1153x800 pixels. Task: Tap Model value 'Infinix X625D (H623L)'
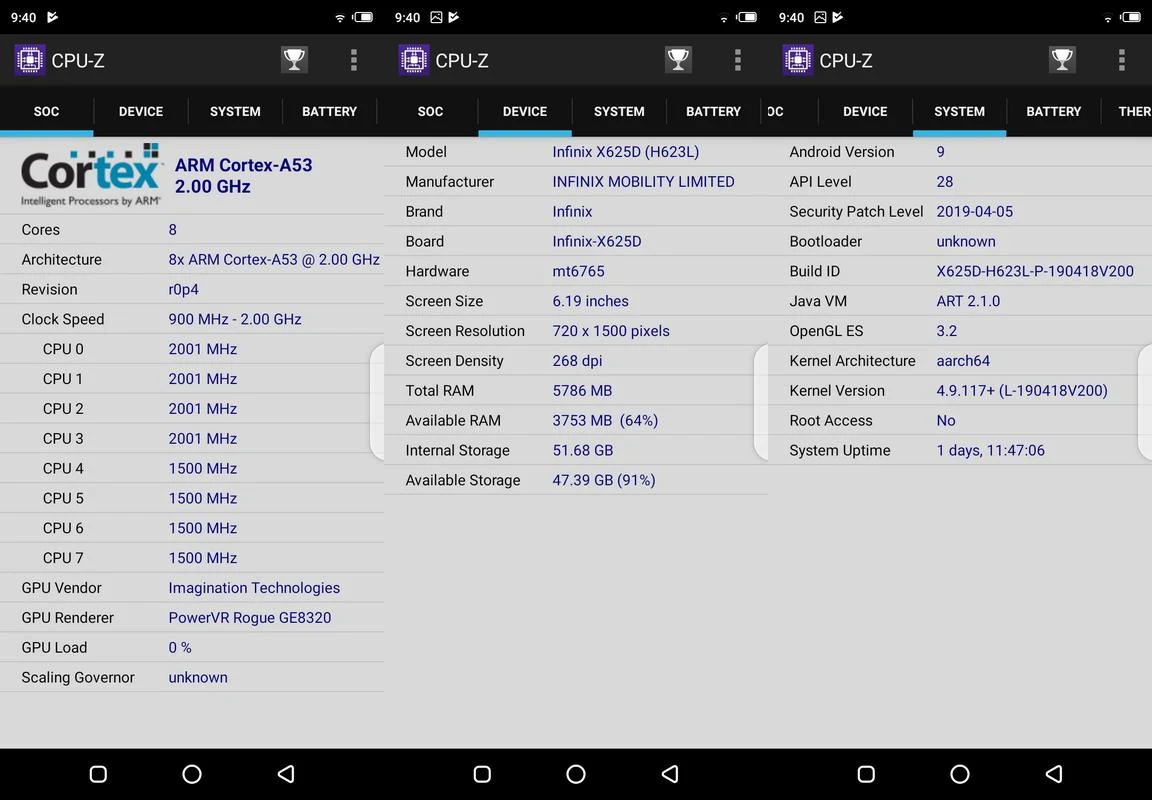626,151
